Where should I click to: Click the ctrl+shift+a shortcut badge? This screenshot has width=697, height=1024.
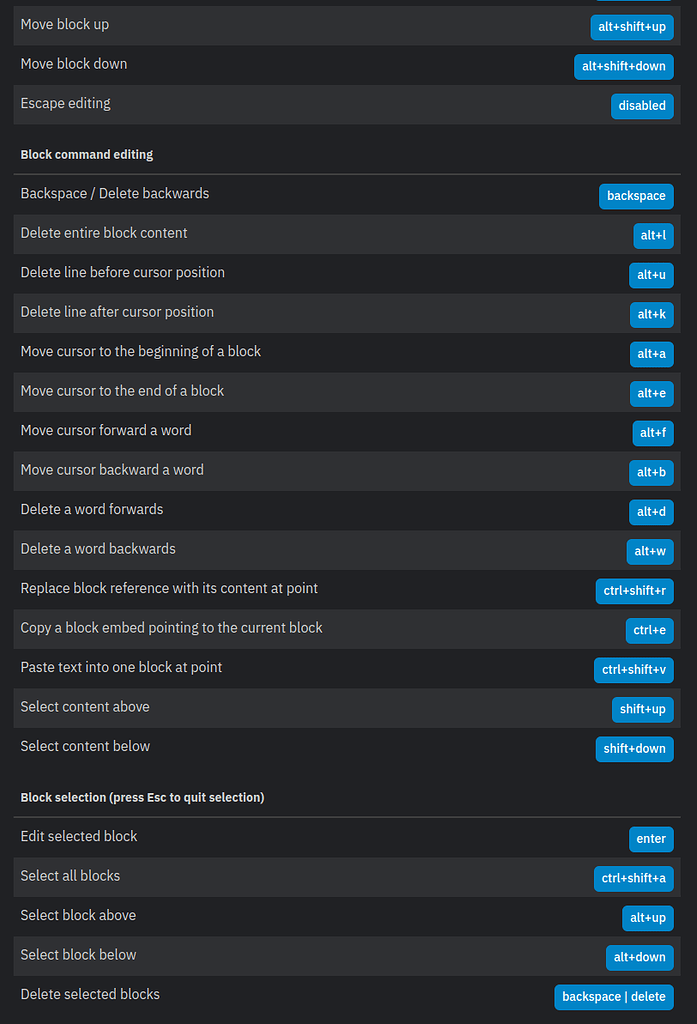coord(633,878)
